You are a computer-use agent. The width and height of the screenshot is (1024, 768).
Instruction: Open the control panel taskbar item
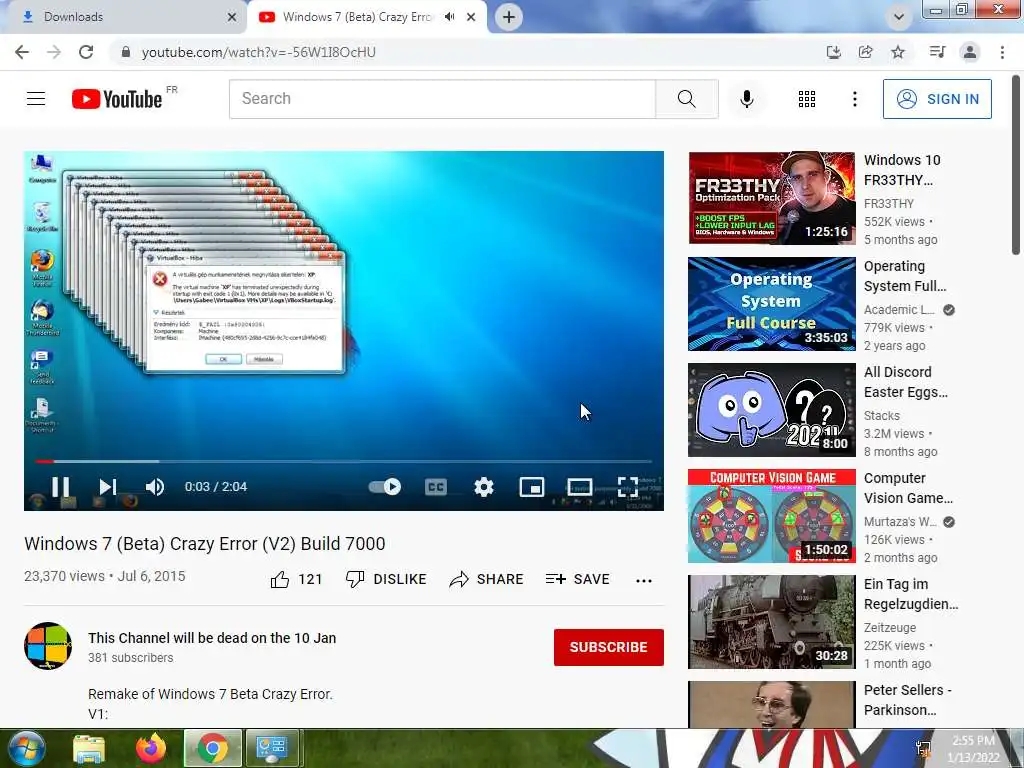point(272,748)
